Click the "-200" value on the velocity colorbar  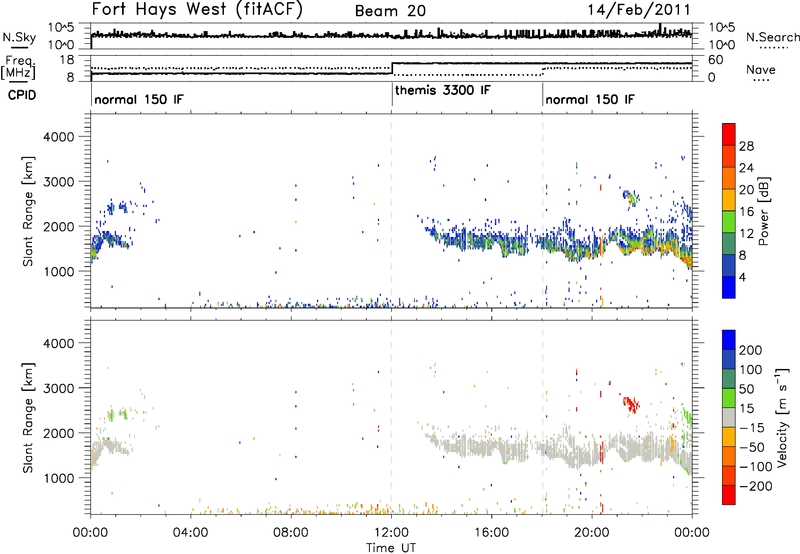click(756, 486)
